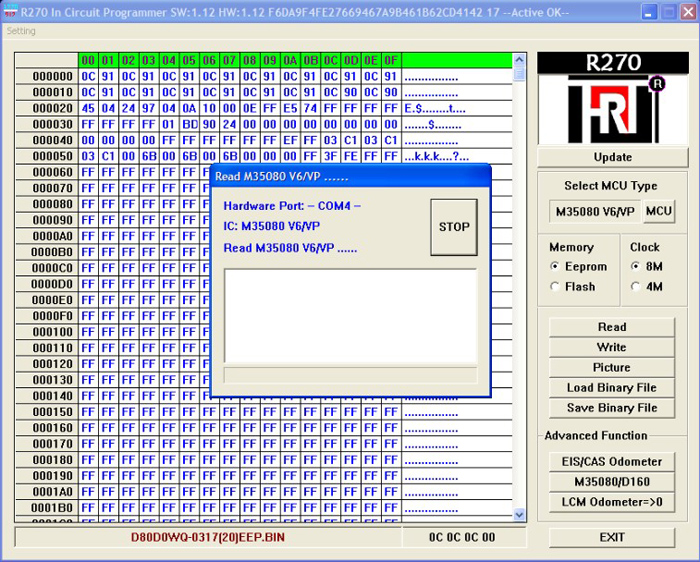The height and width of the screenshot is (562, 700).
Task: Click byte E5 in row 000020
Action: pyautogui.click(x=290, y=108)
